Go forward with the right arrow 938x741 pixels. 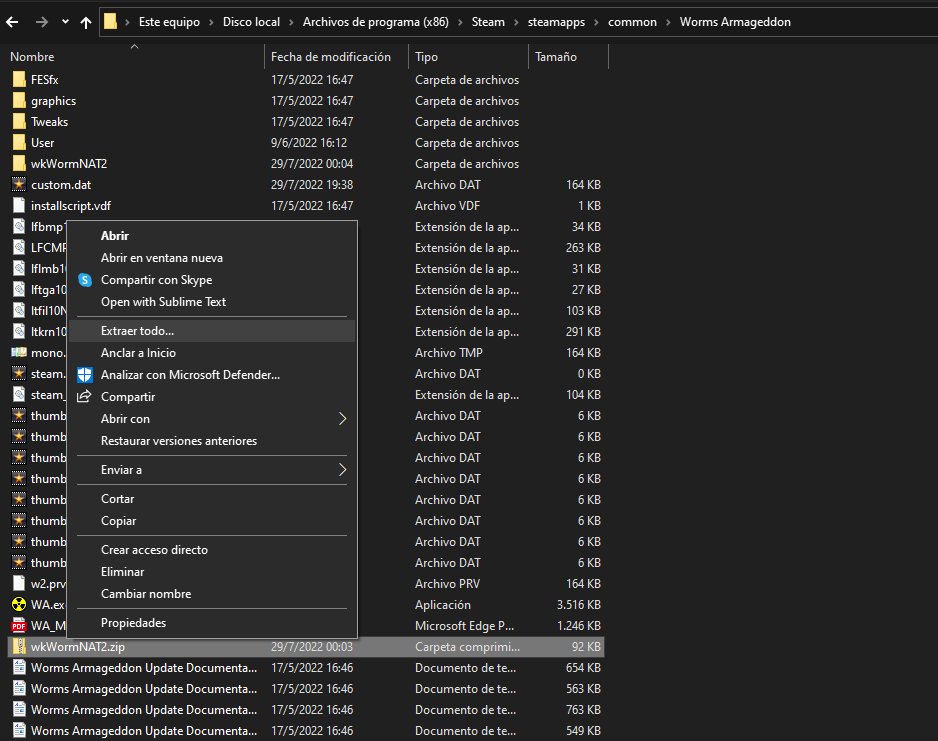click(x=41, y=22)
